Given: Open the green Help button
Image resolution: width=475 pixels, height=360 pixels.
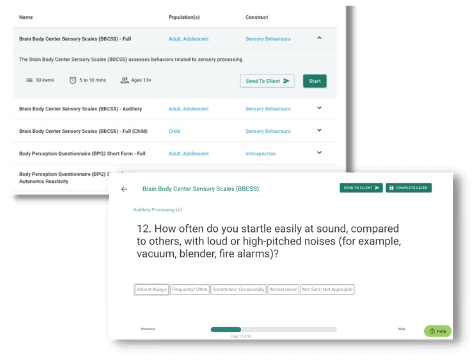Looking at the screenshot, I should (x=438, y=331).
